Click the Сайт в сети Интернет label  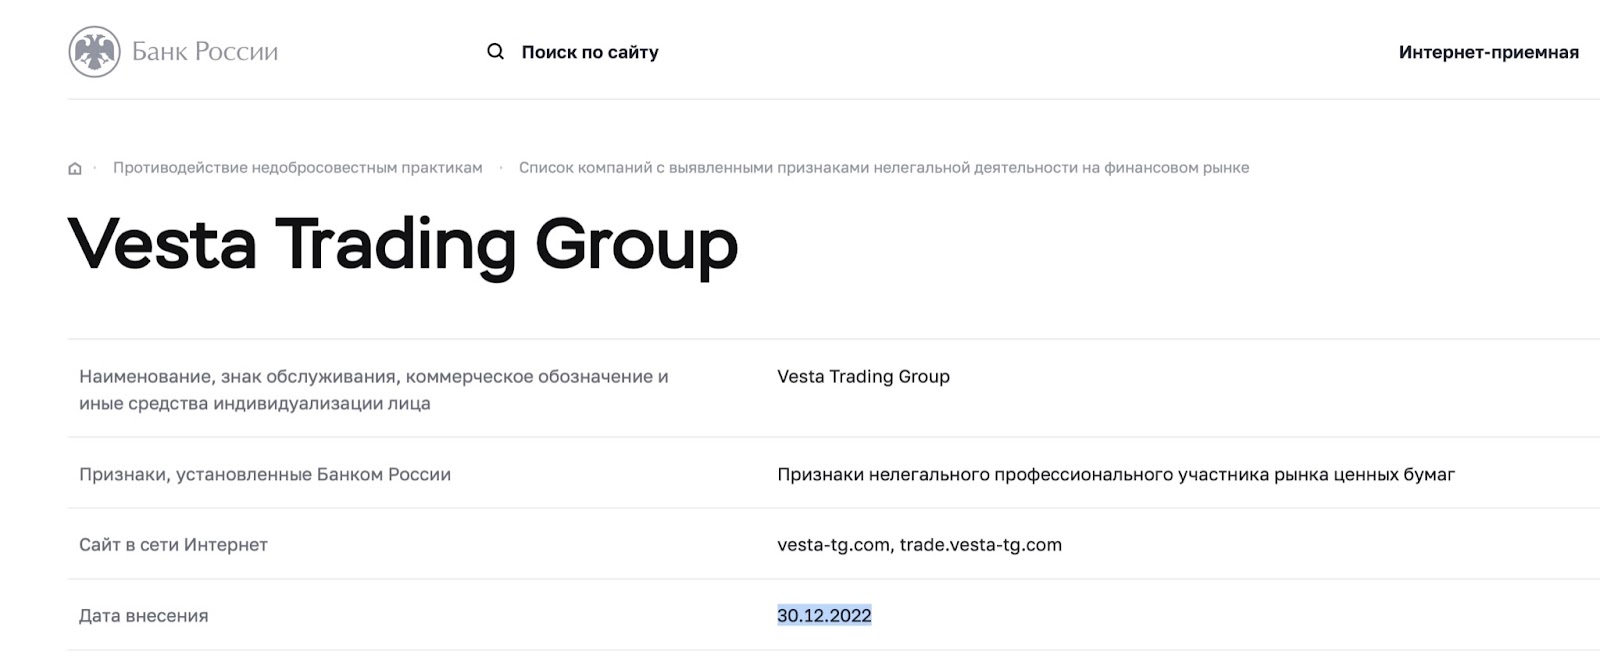(173, 545)
